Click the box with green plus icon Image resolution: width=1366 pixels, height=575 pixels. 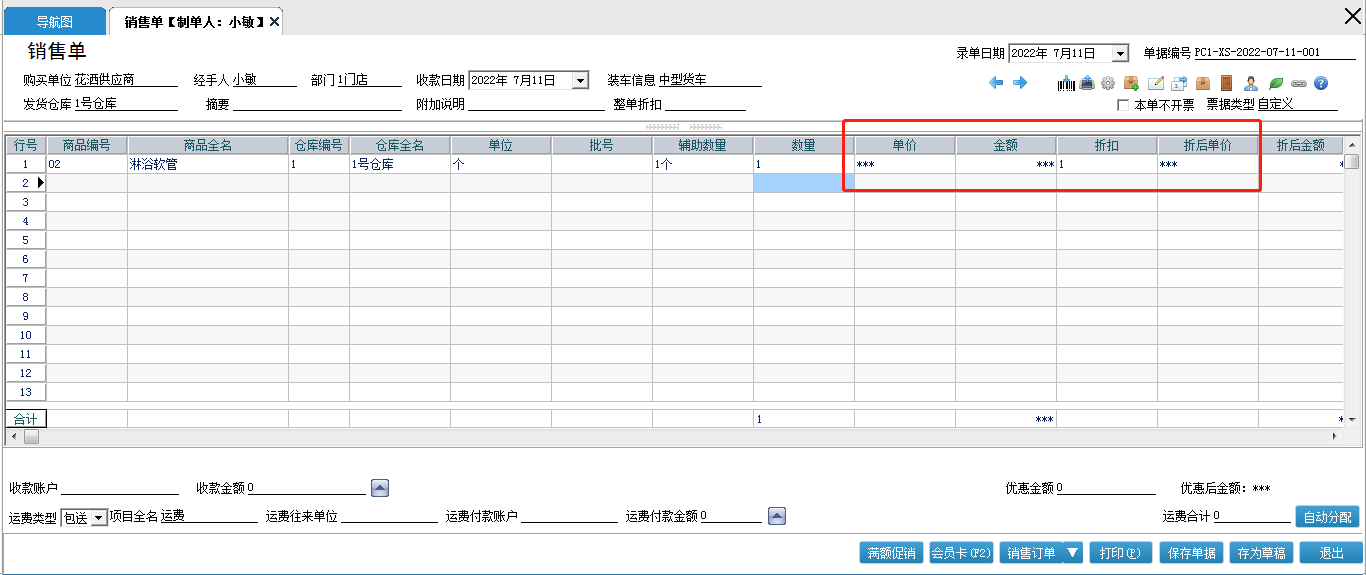1132,84
